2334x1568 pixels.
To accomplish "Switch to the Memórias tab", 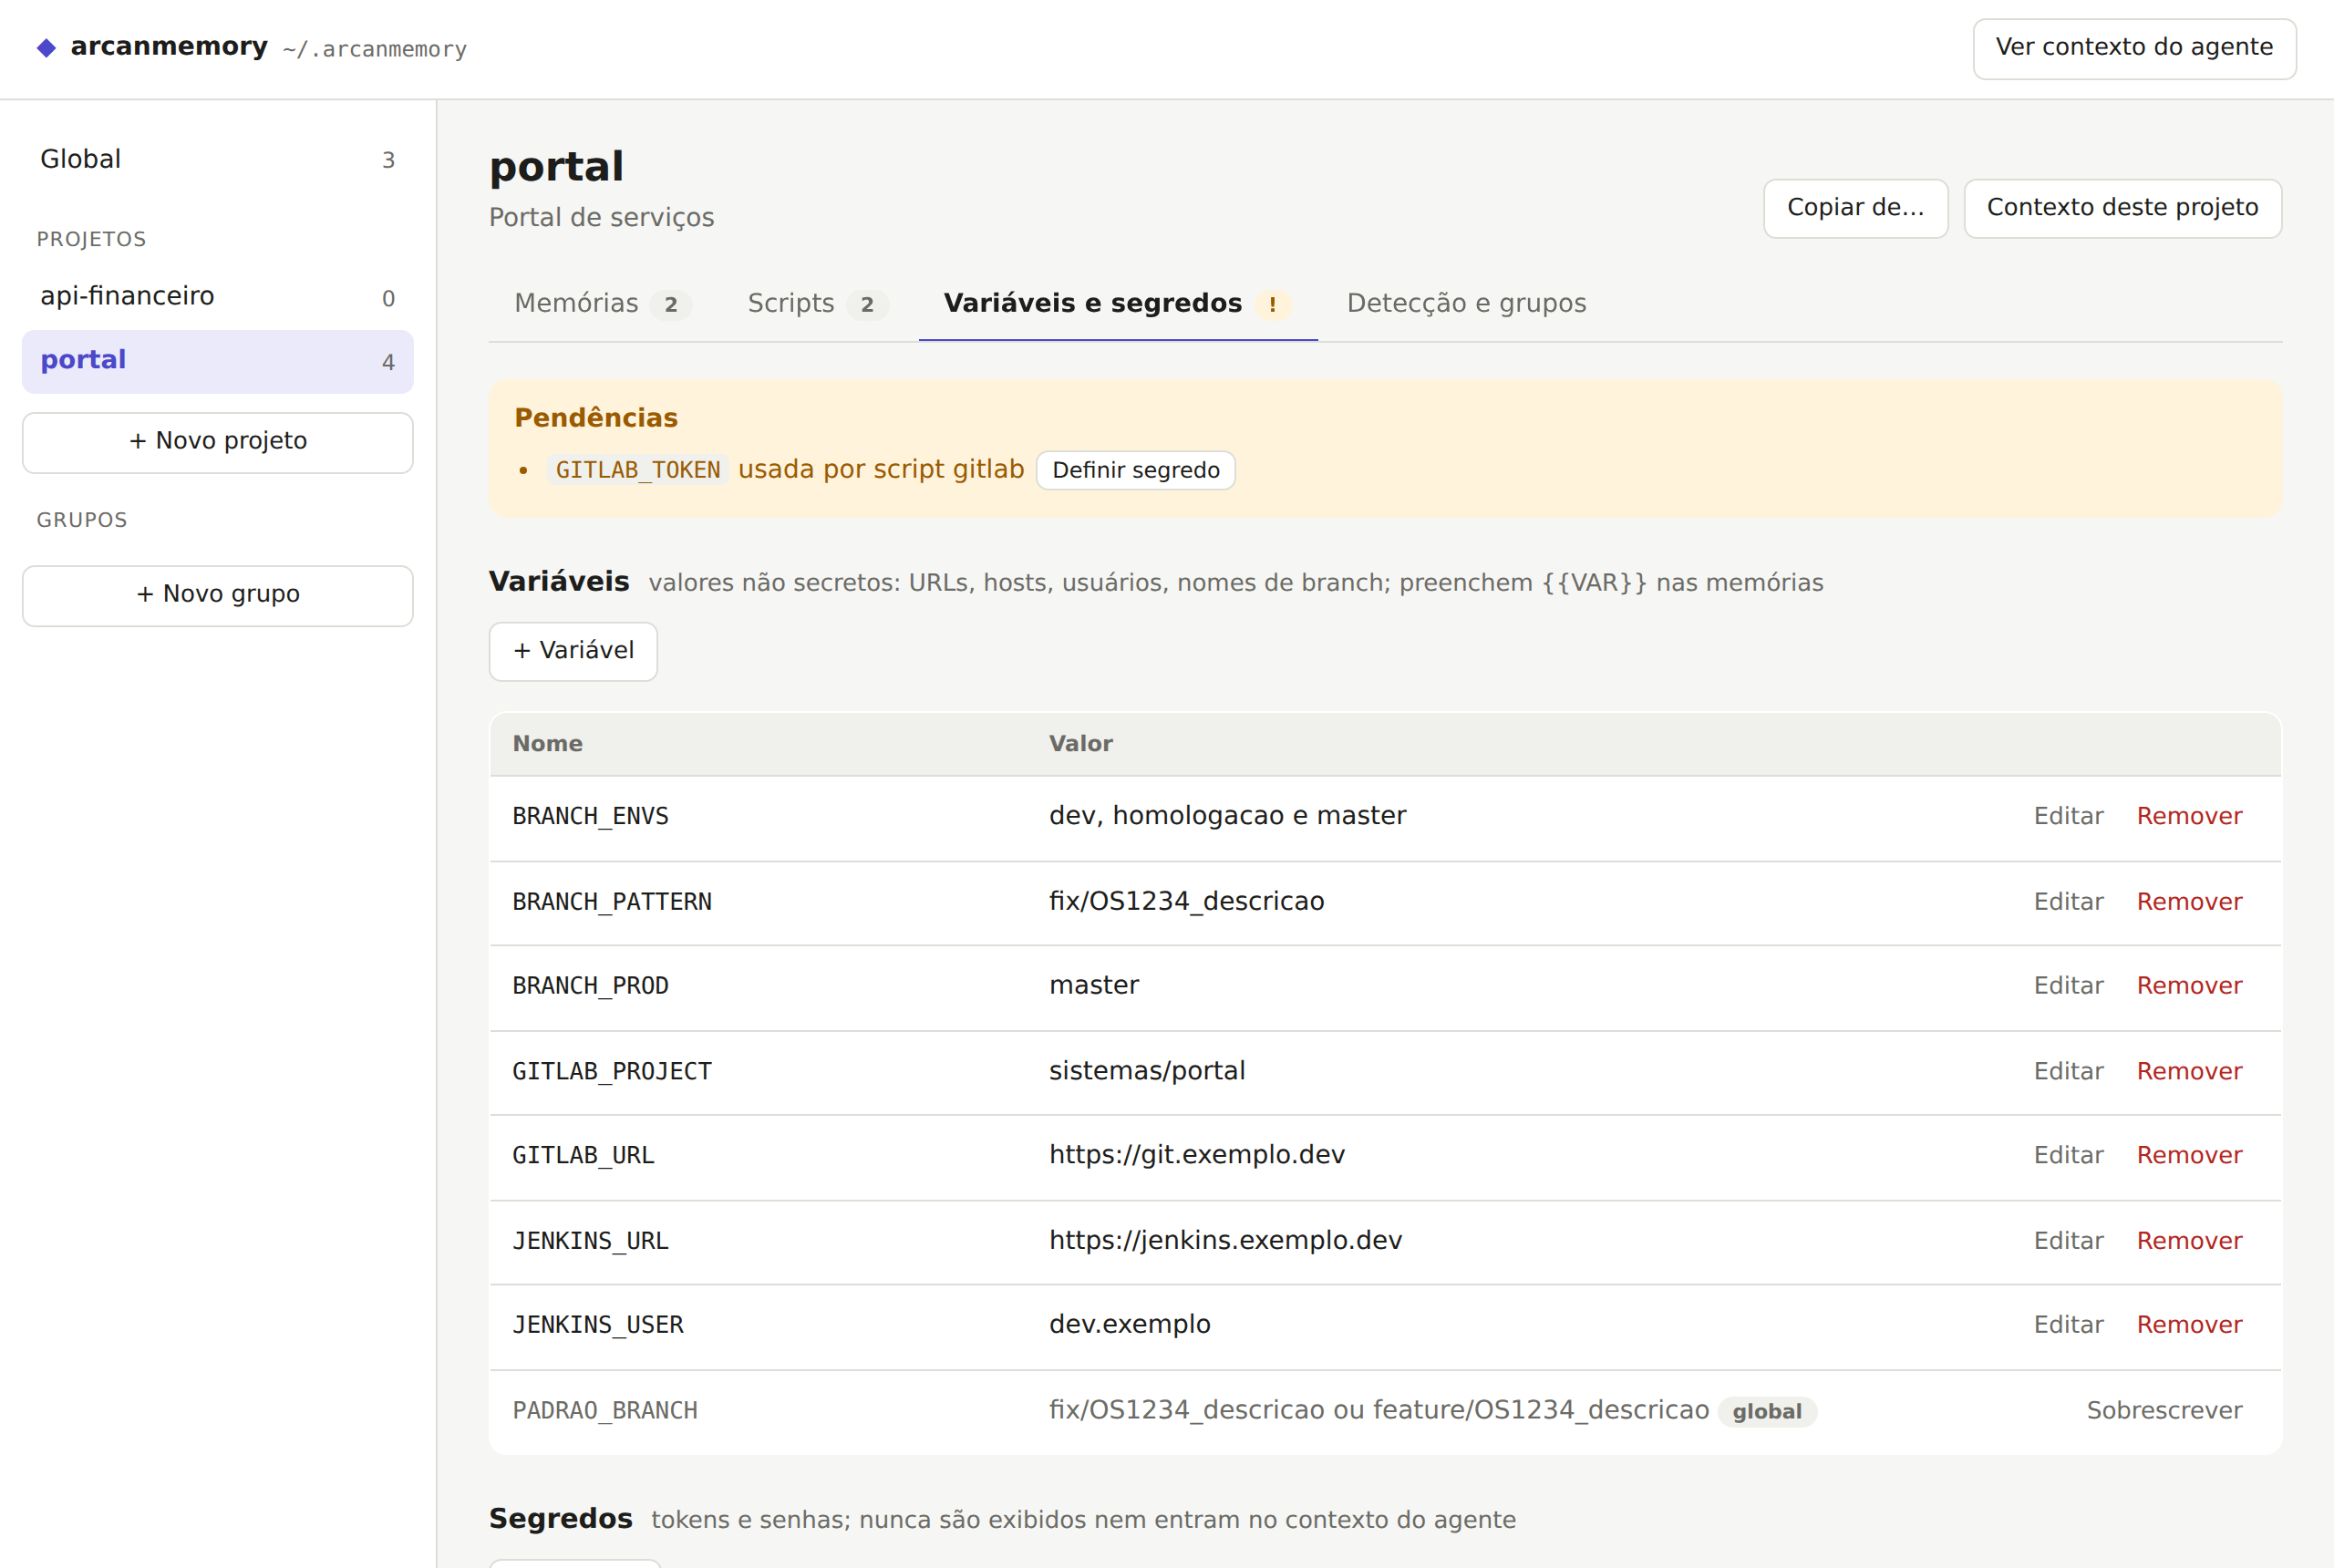I will coord(602,304).
